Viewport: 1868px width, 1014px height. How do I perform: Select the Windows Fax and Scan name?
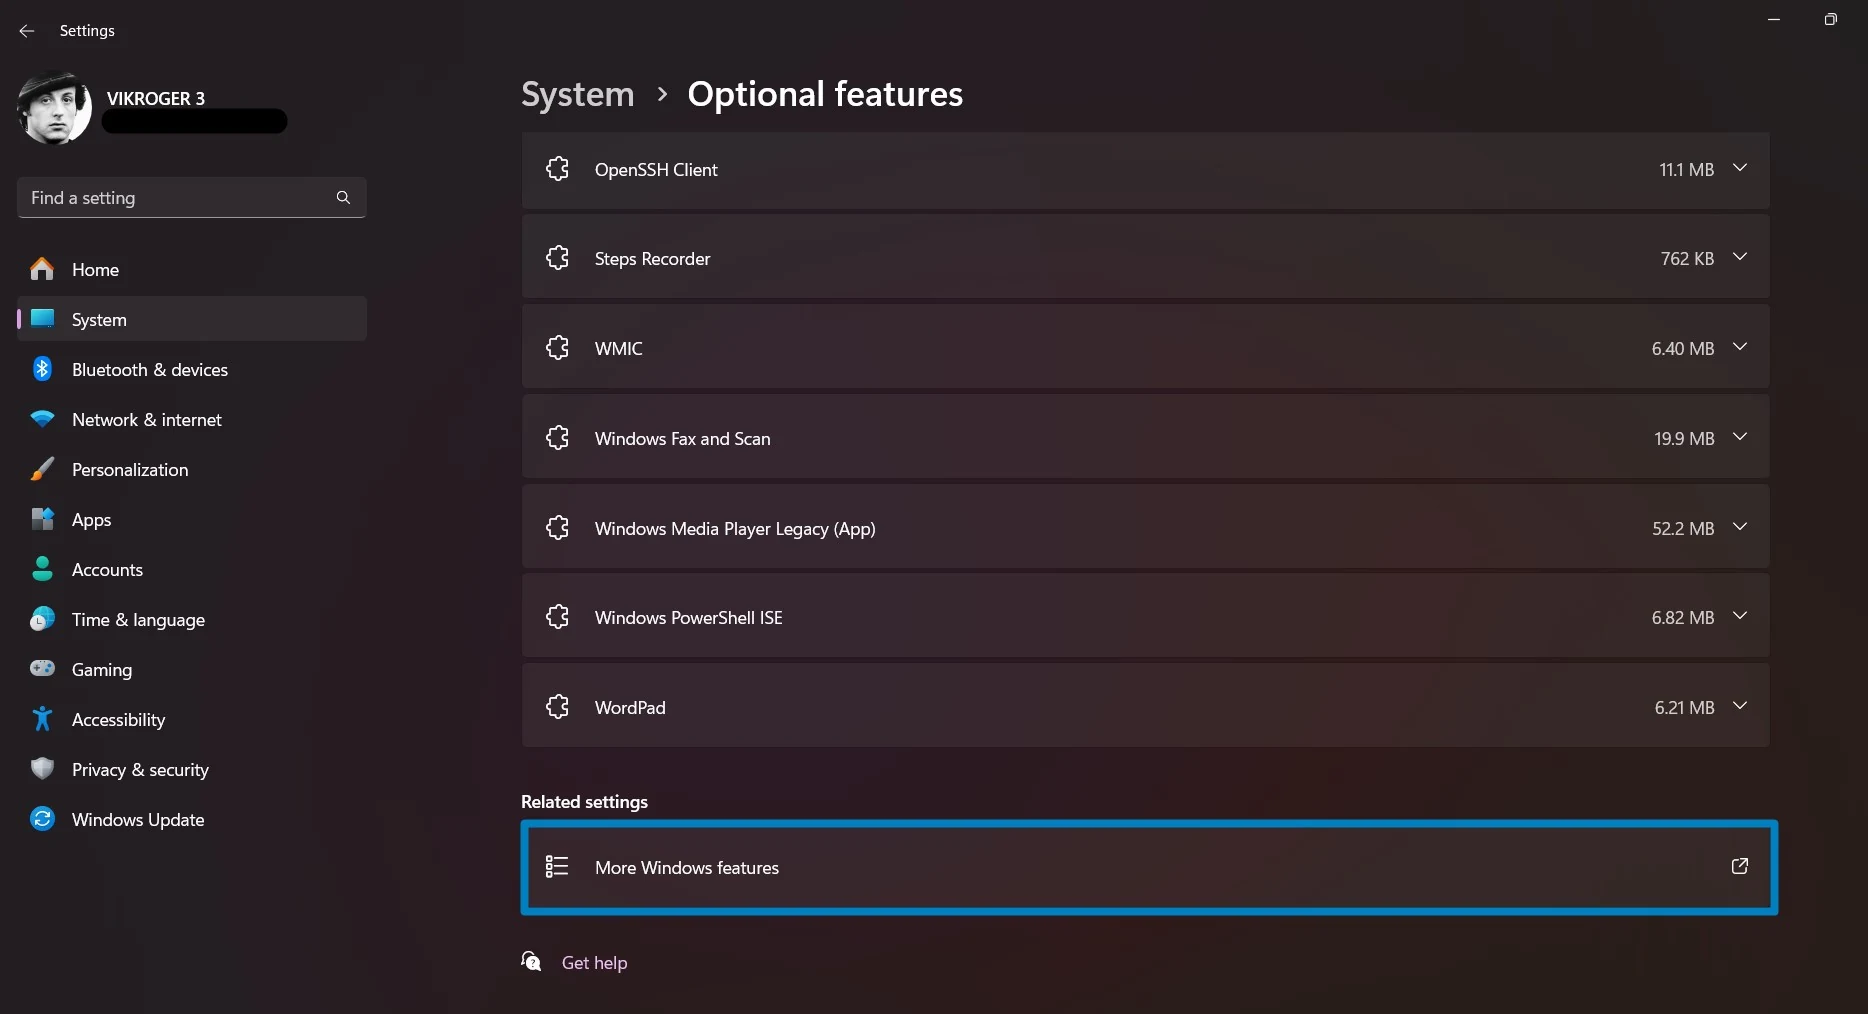683,439
